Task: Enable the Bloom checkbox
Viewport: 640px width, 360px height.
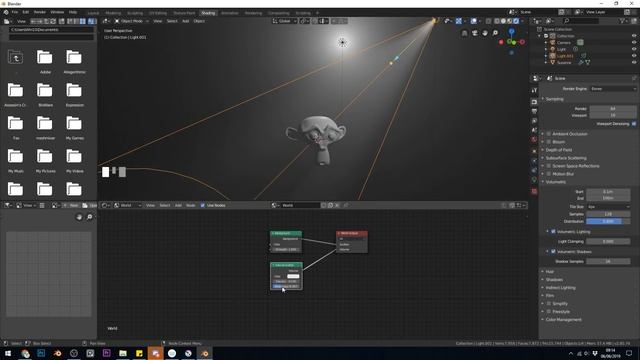Action: 549,142
